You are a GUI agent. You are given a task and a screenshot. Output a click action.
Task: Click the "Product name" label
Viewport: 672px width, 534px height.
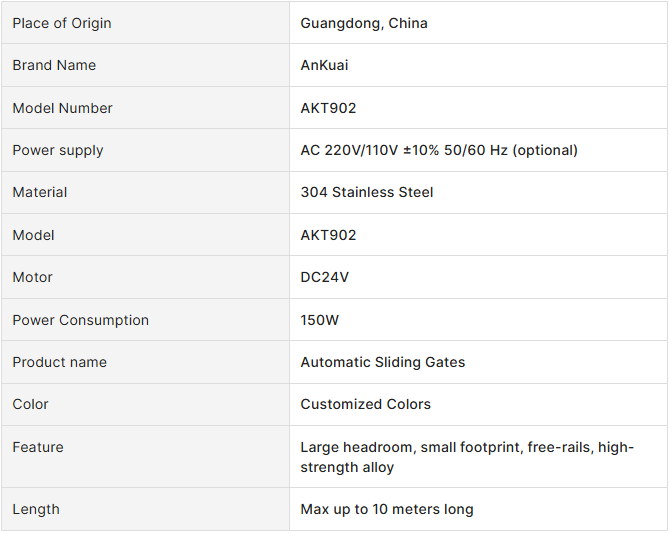point(59,362)
